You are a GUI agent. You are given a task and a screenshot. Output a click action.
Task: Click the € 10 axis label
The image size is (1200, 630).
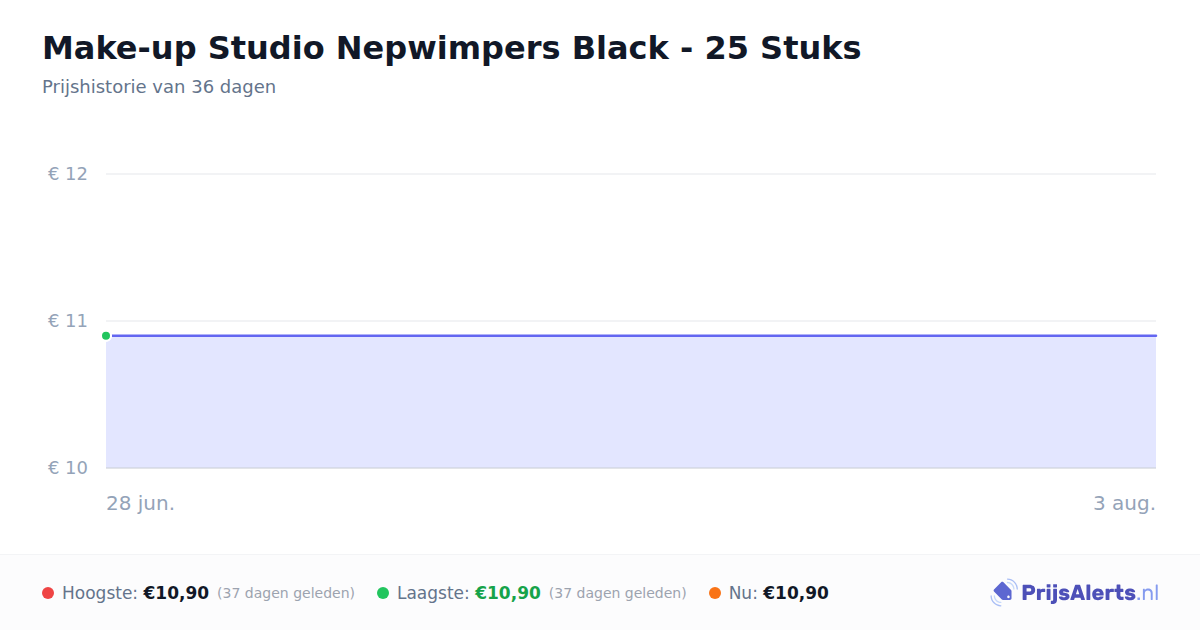pyautogui.click(x=68, y=468)
